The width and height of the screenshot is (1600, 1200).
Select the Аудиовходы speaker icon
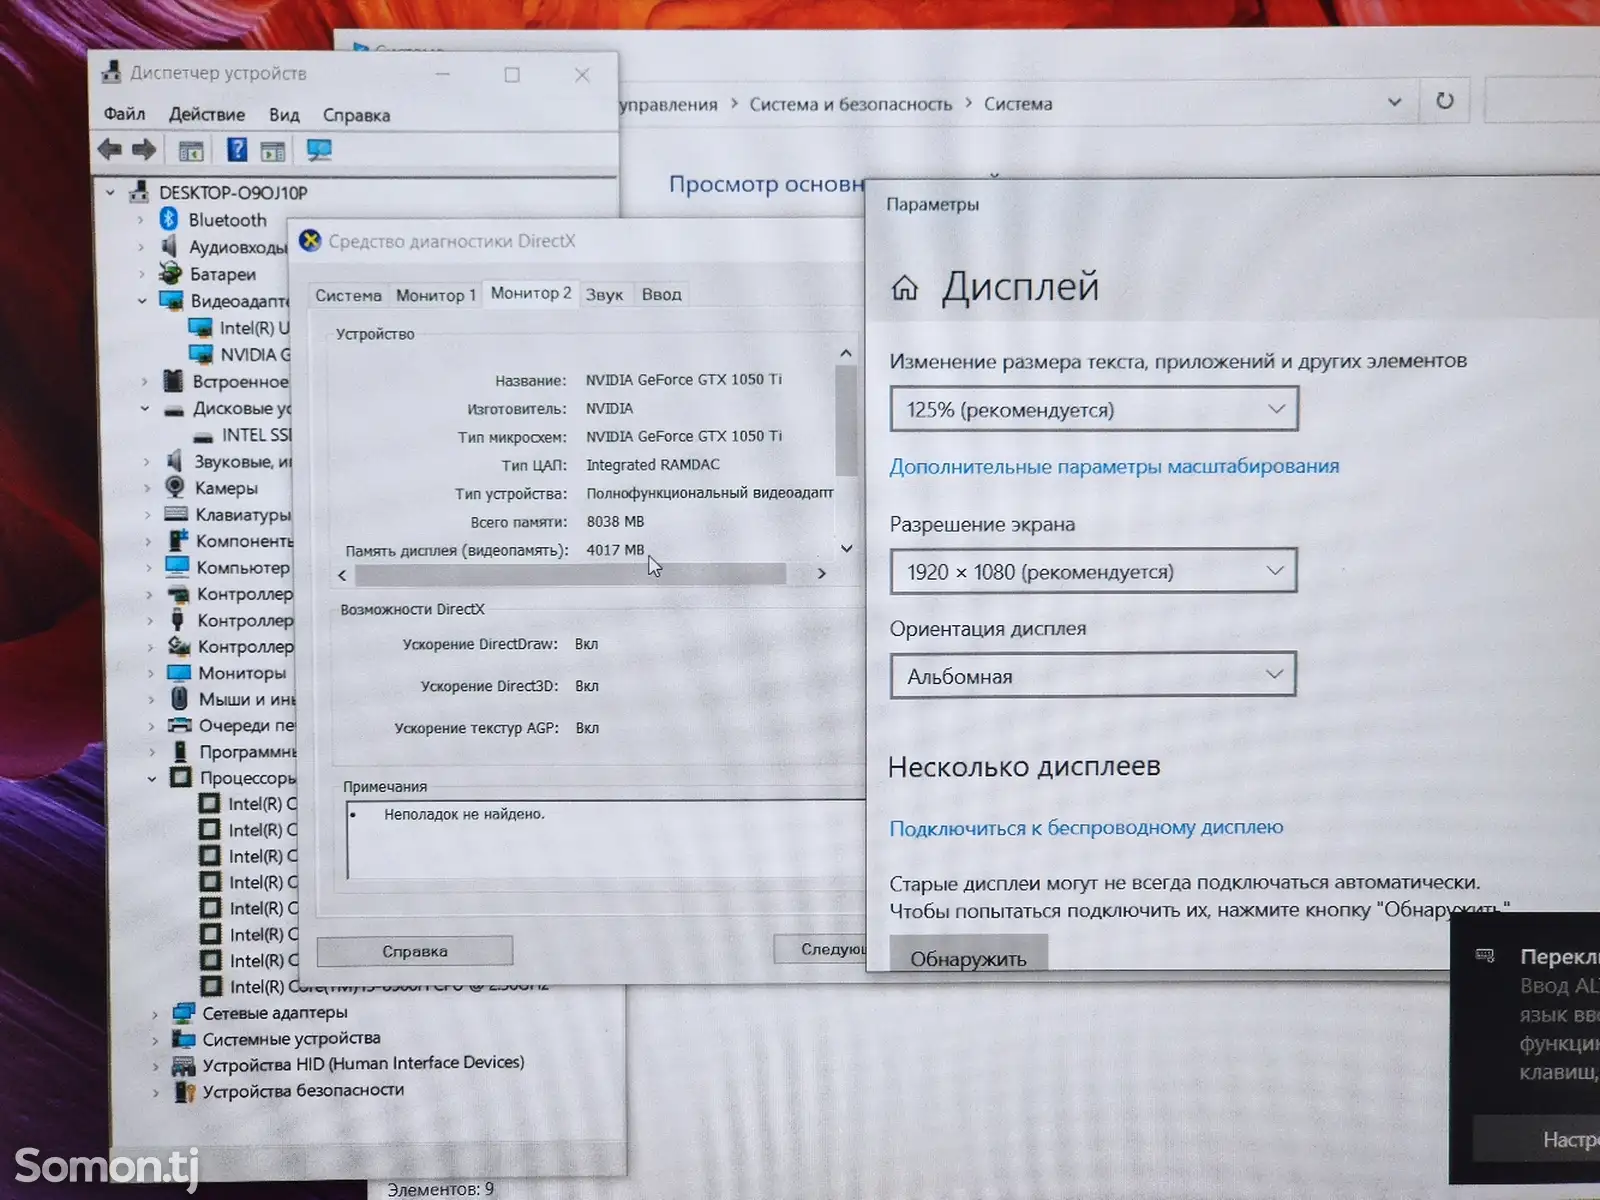click(170, 246)
